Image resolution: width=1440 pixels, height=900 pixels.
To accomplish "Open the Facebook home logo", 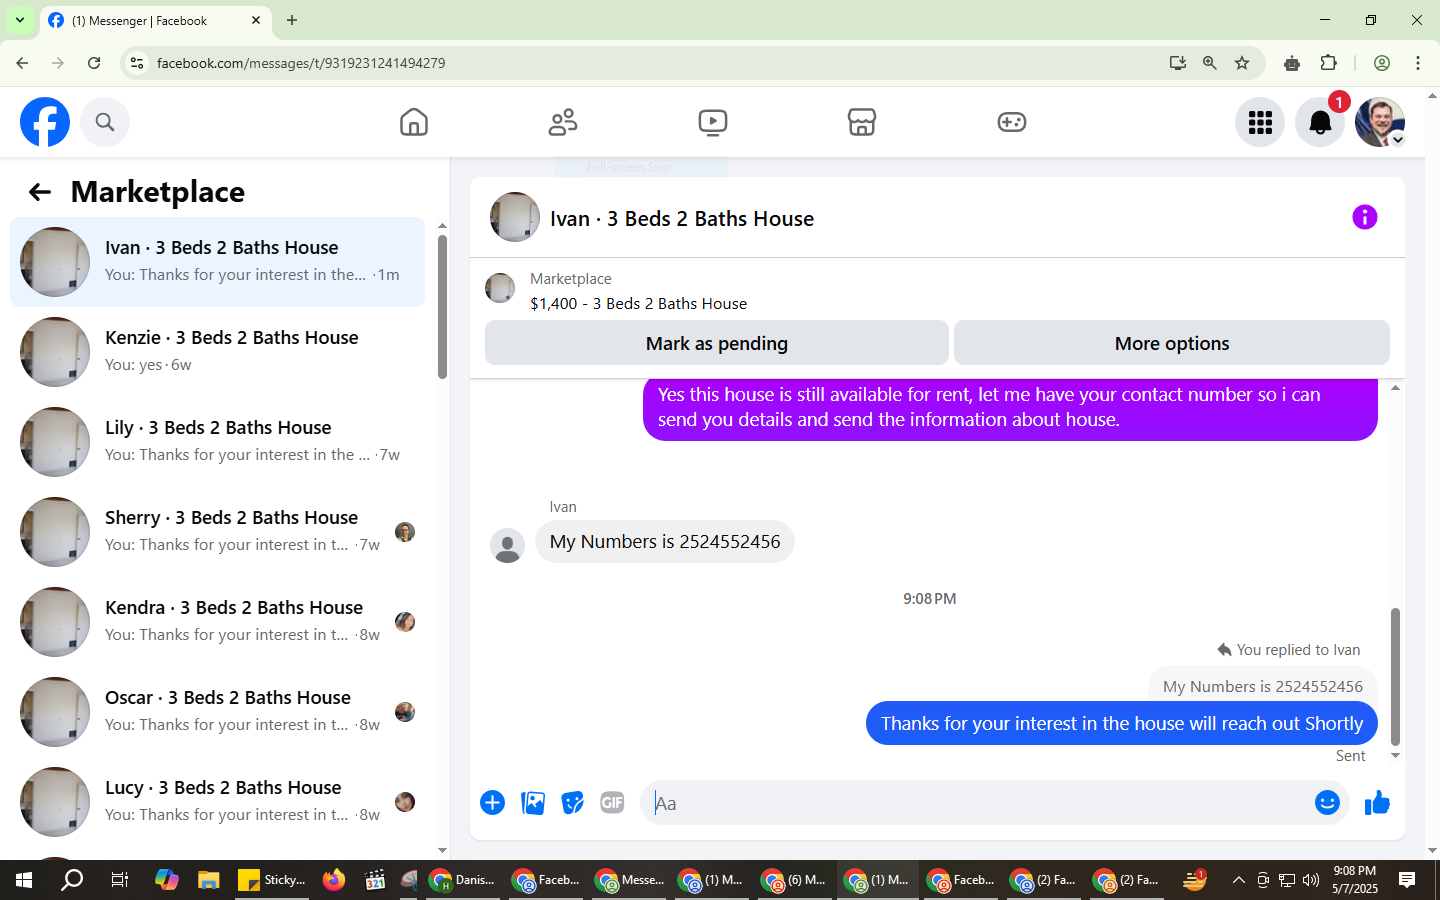I will (45, 122).
